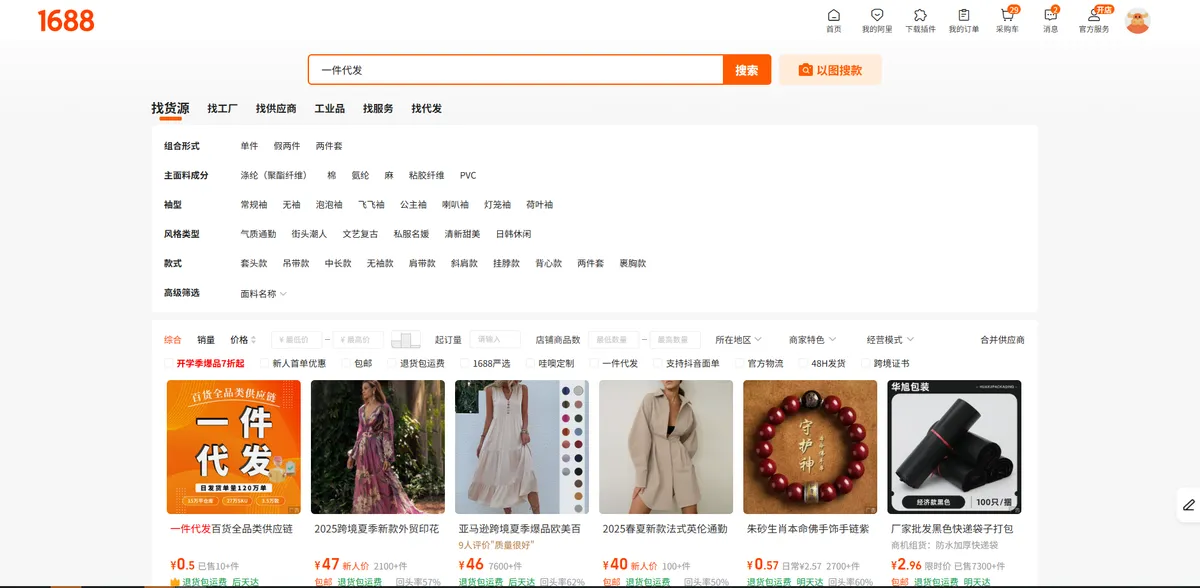The width and height of the screenshot is (1200, 588).
Task: Click the user avatar in the header
Action: pos(1137,21)
